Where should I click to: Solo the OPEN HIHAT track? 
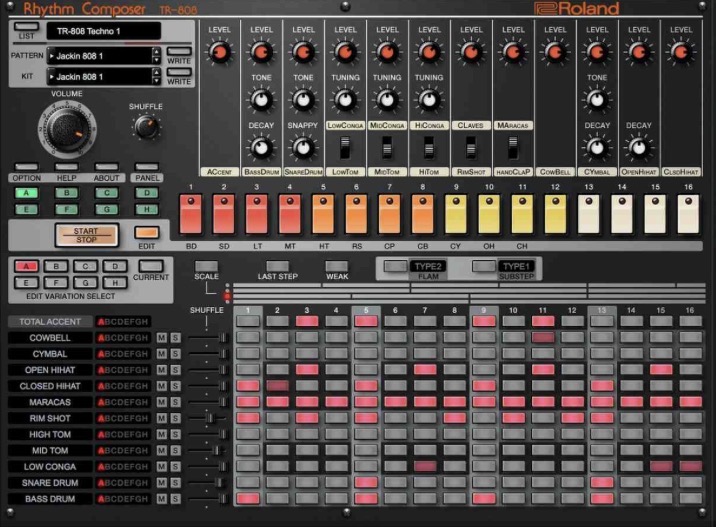175,370
